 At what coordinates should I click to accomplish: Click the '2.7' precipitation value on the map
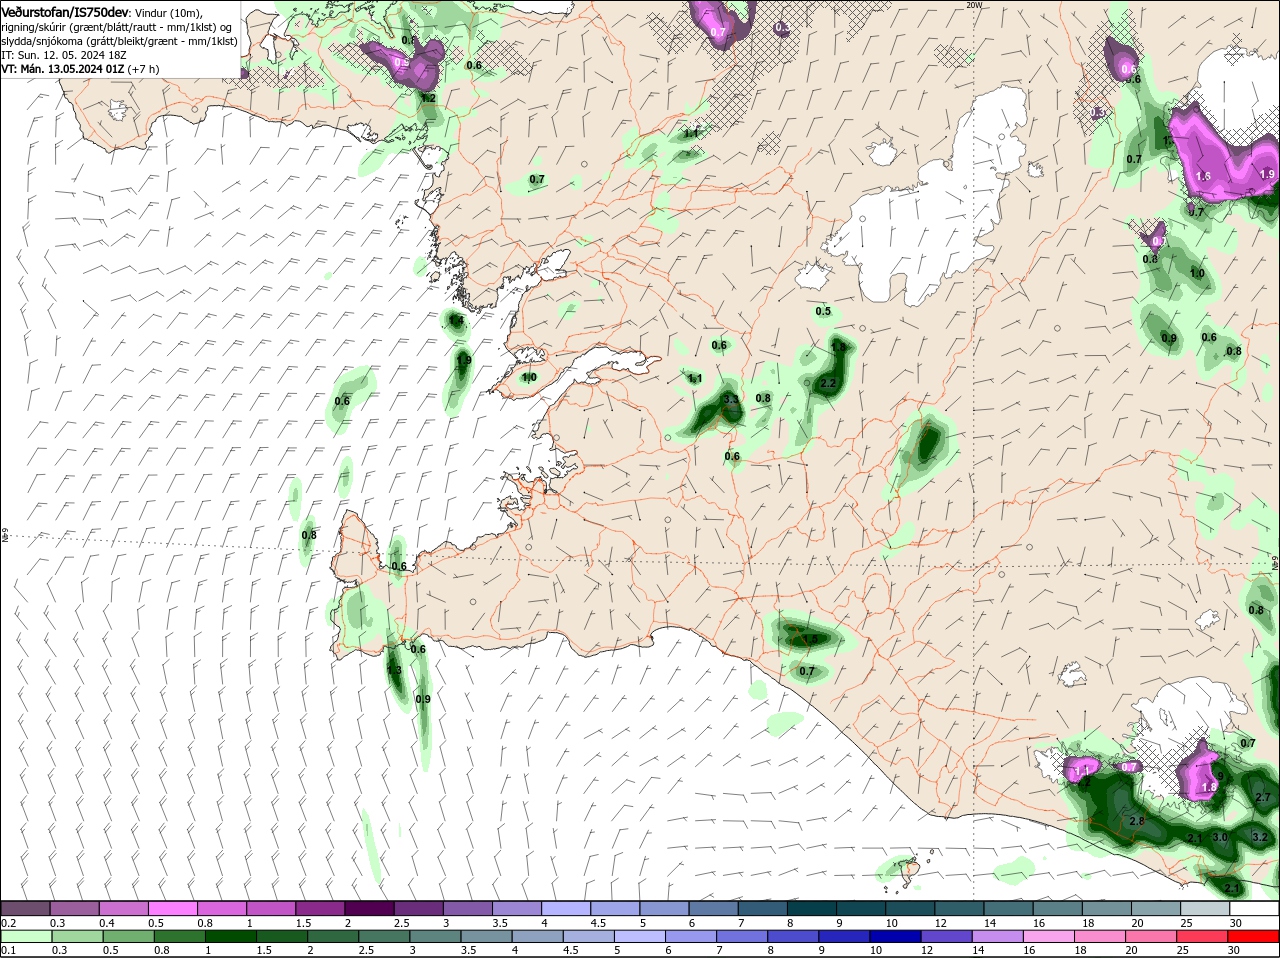tap(1262, 797)
